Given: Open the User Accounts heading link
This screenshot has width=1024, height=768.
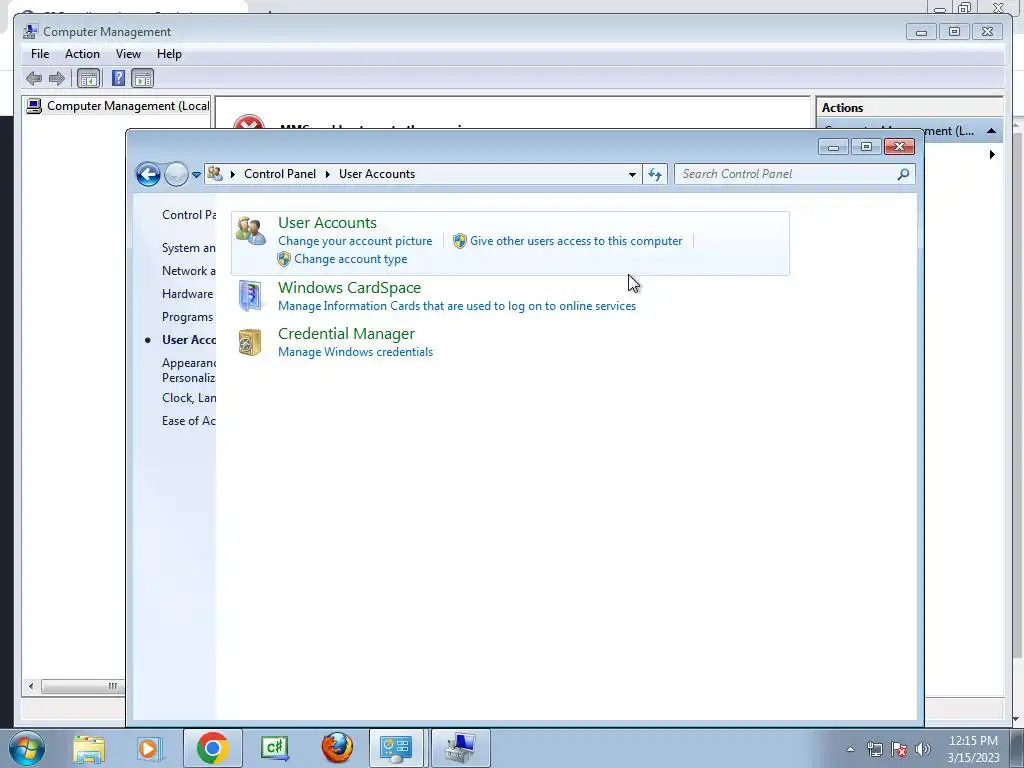Looking at the screenshot, I should coord(327,223).
